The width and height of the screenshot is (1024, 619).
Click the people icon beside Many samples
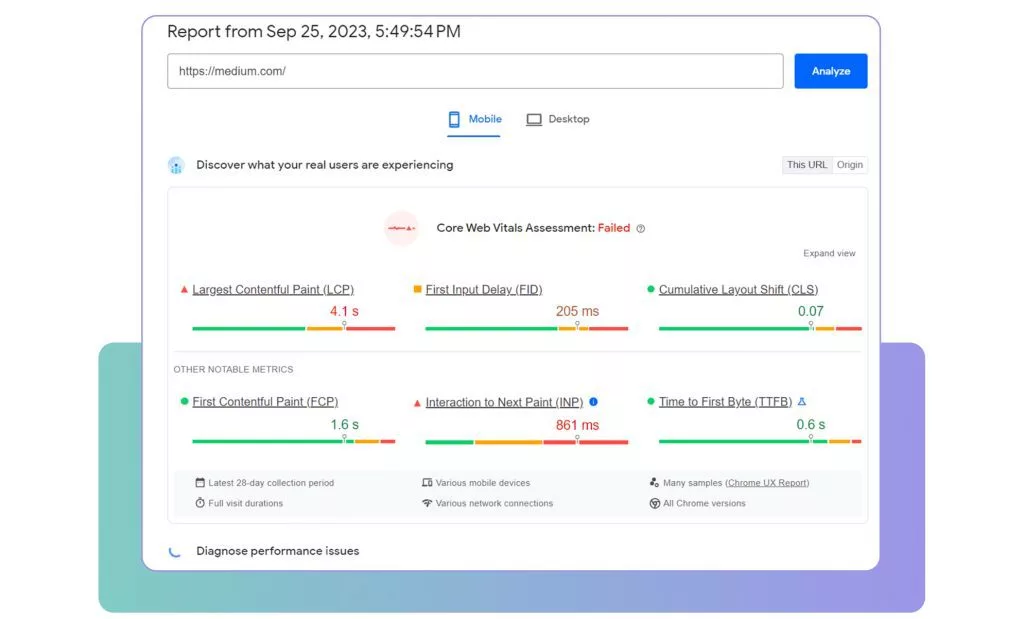[x=654, y=483]
